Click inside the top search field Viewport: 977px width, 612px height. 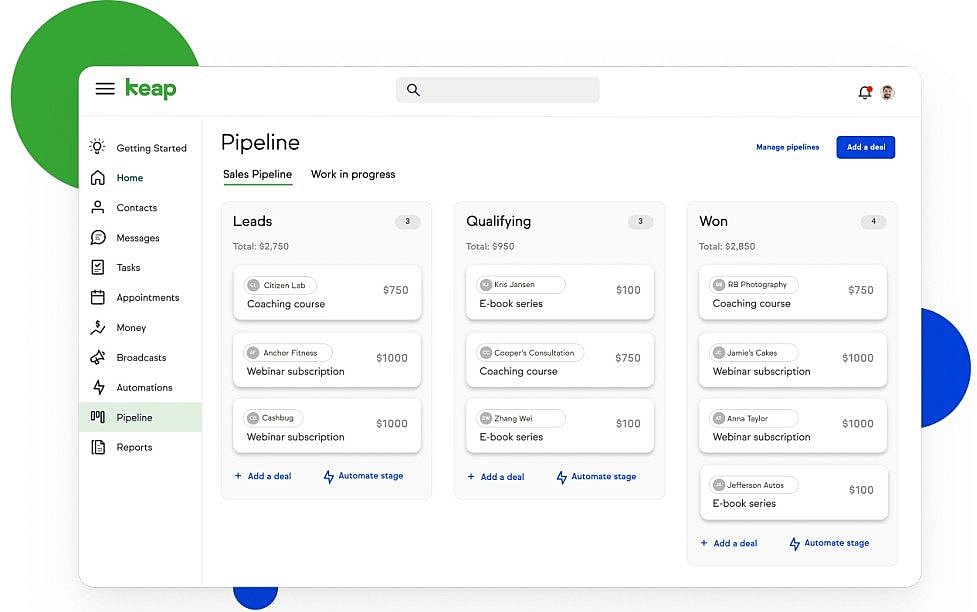tap(498, 90)
